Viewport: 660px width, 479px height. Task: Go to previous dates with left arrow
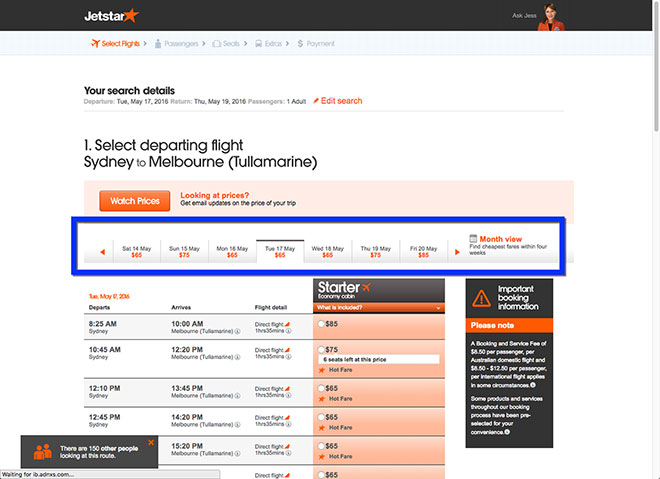[x=102, y=252]
